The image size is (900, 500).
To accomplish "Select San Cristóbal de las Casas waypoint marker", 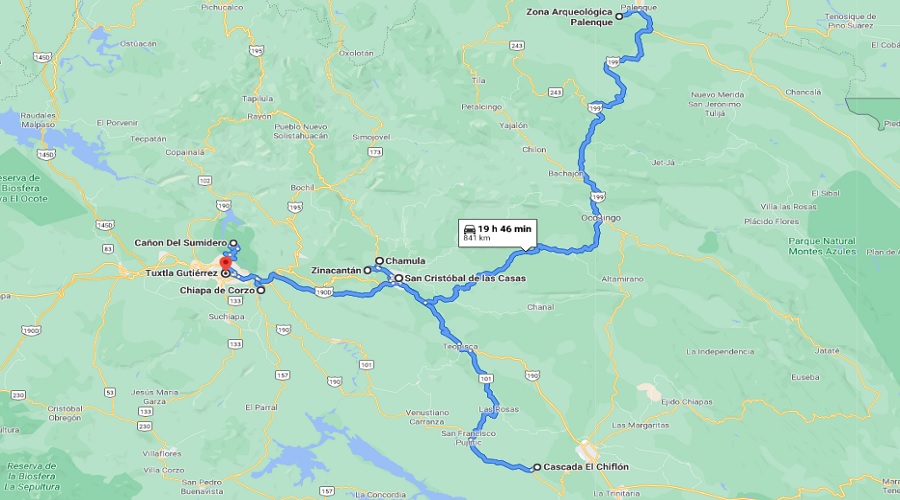I will [x=398, y=278].
